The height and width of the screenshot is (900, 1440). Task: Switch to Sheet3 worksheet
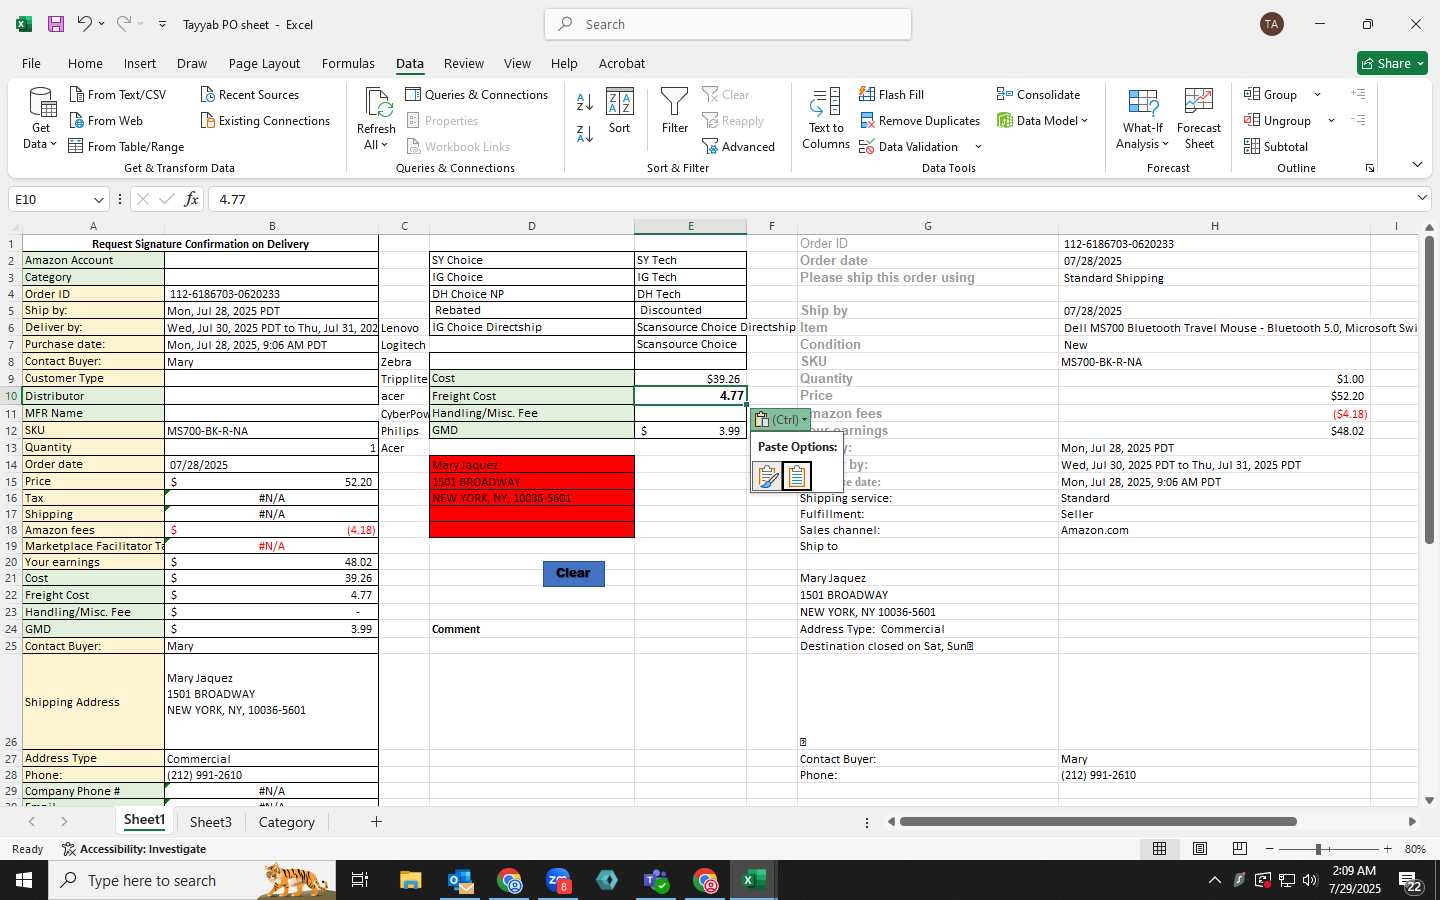click(211, 822)
